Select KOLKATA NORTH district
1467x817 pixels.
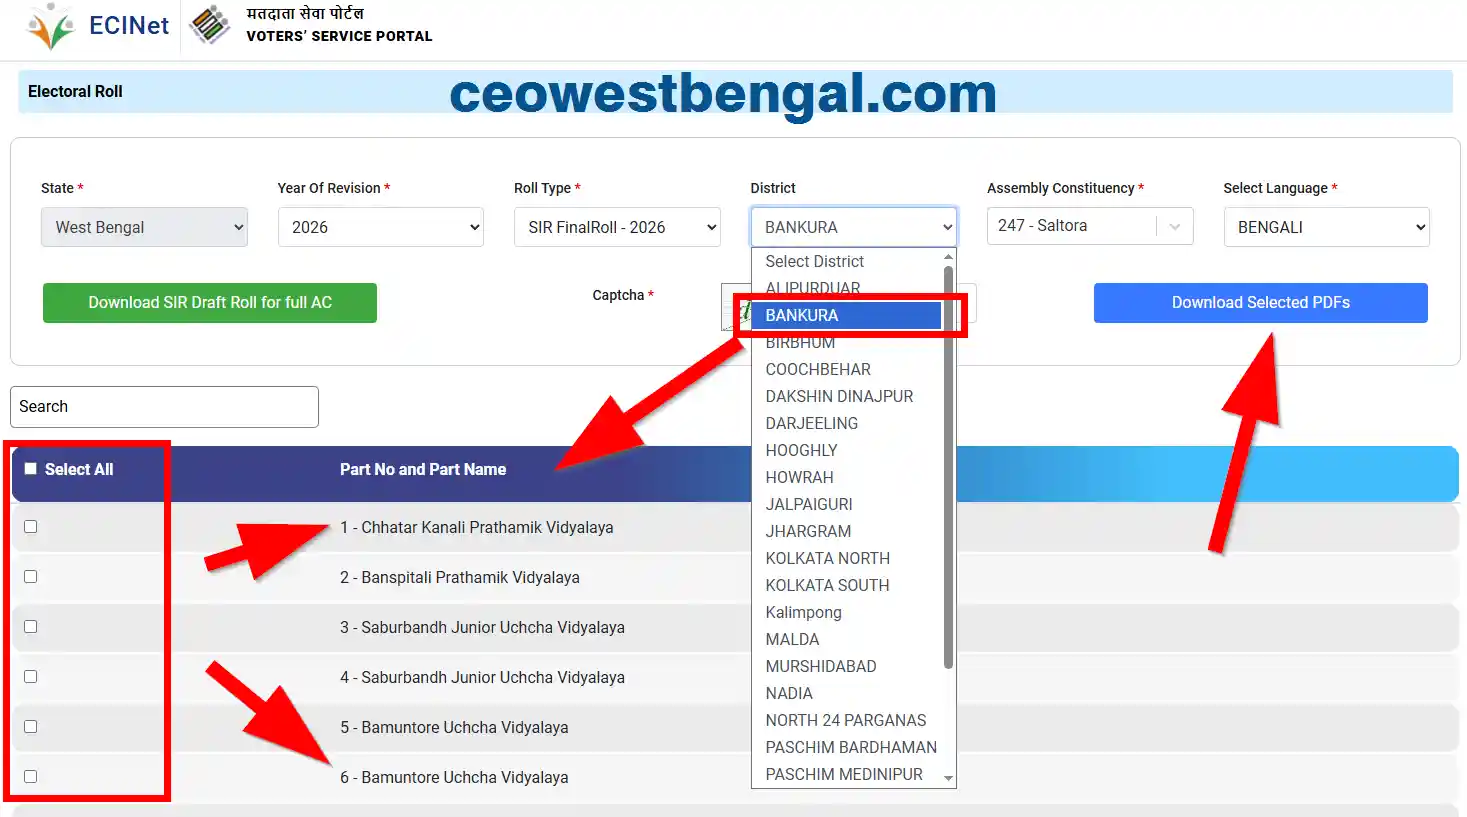click(847, 558)
